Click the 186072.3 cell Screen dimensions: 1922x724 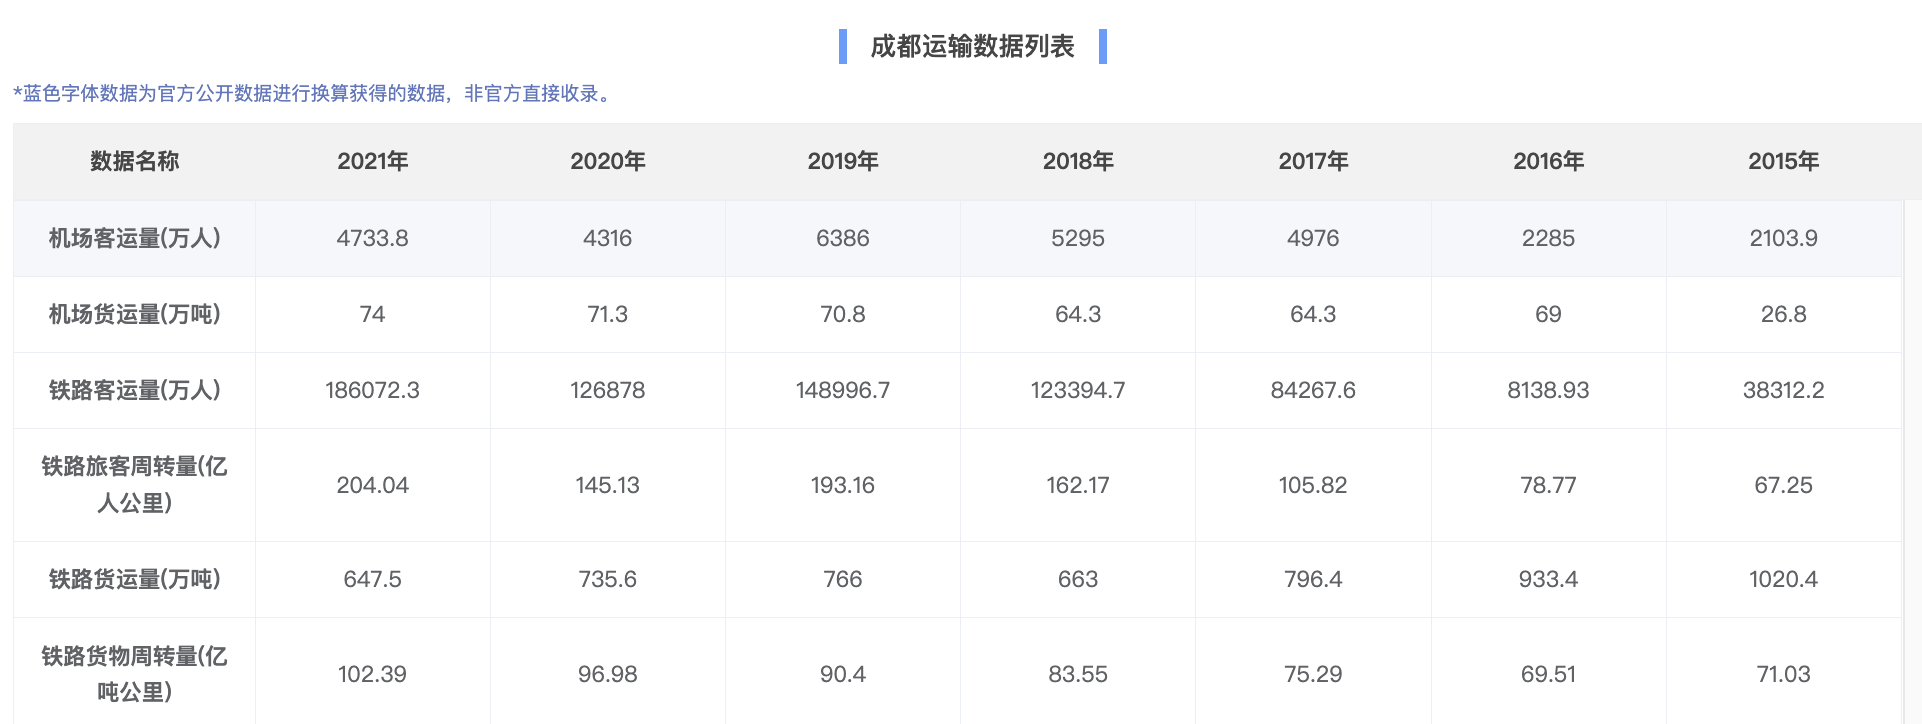[373, 390]
